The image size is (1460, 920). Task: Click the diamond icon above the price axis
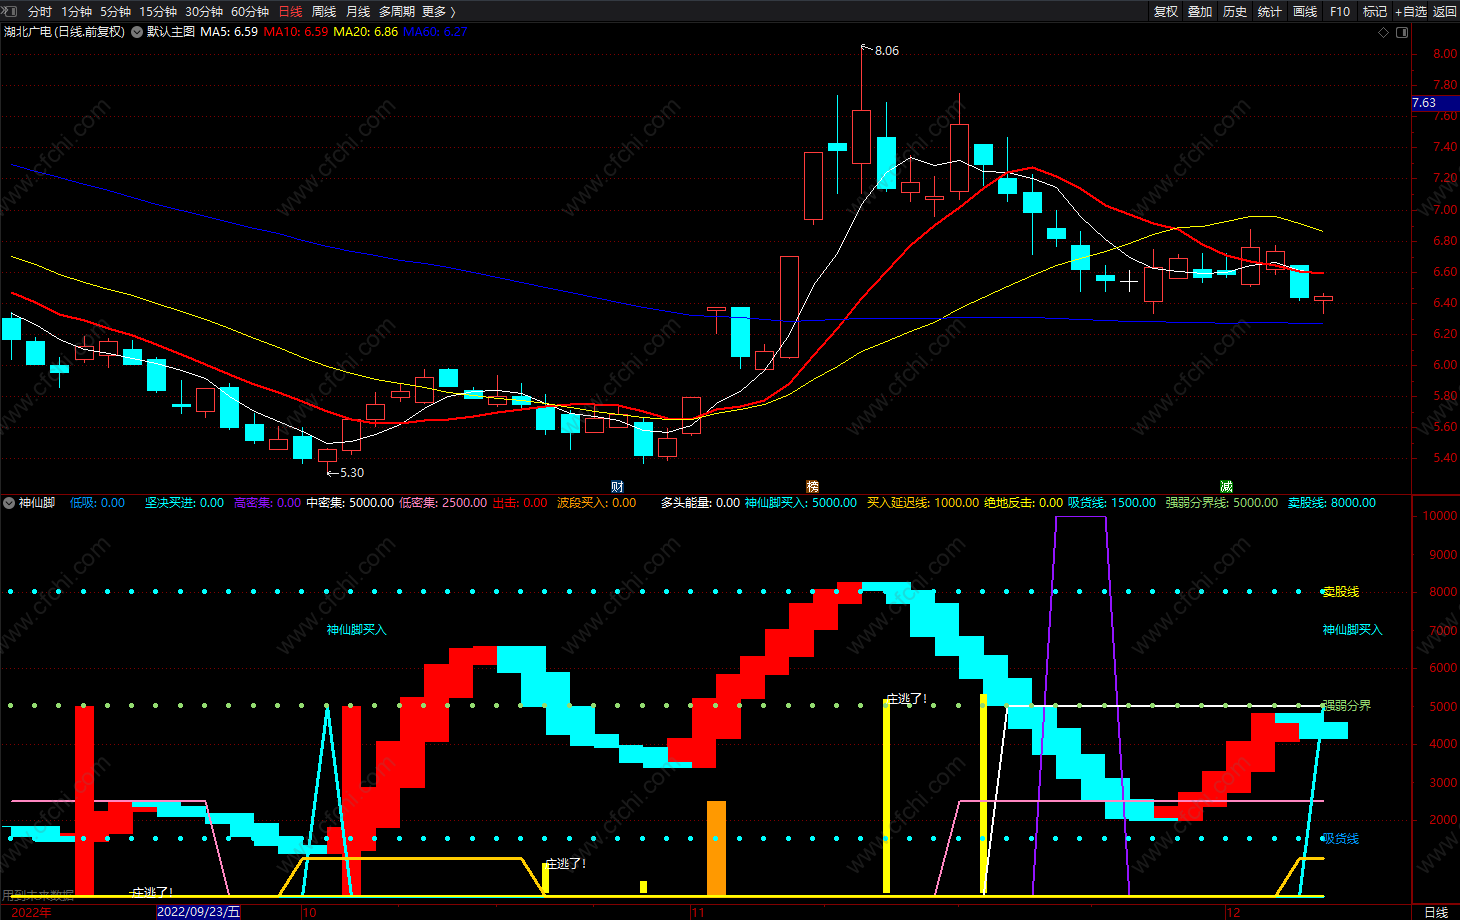click(1383, 32)
